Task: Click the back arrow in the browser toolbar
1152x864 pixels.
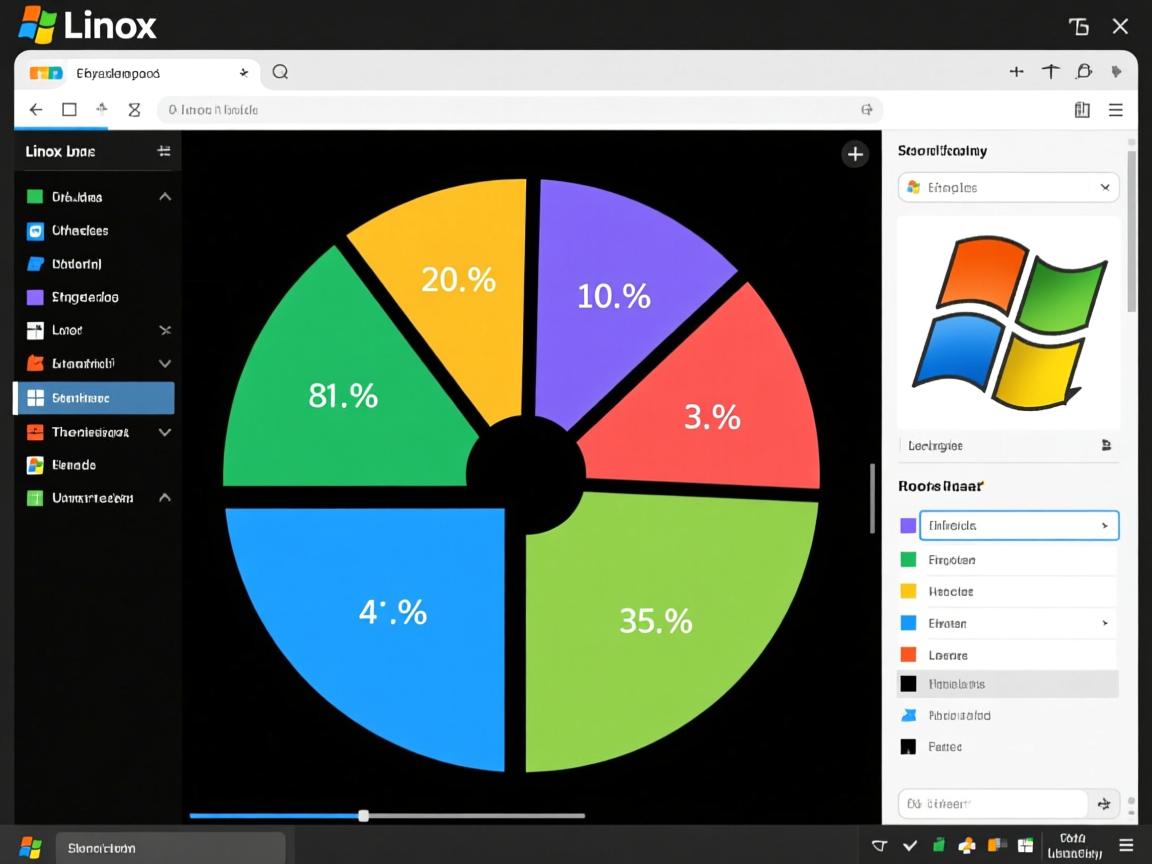Action: pos(36,110)
